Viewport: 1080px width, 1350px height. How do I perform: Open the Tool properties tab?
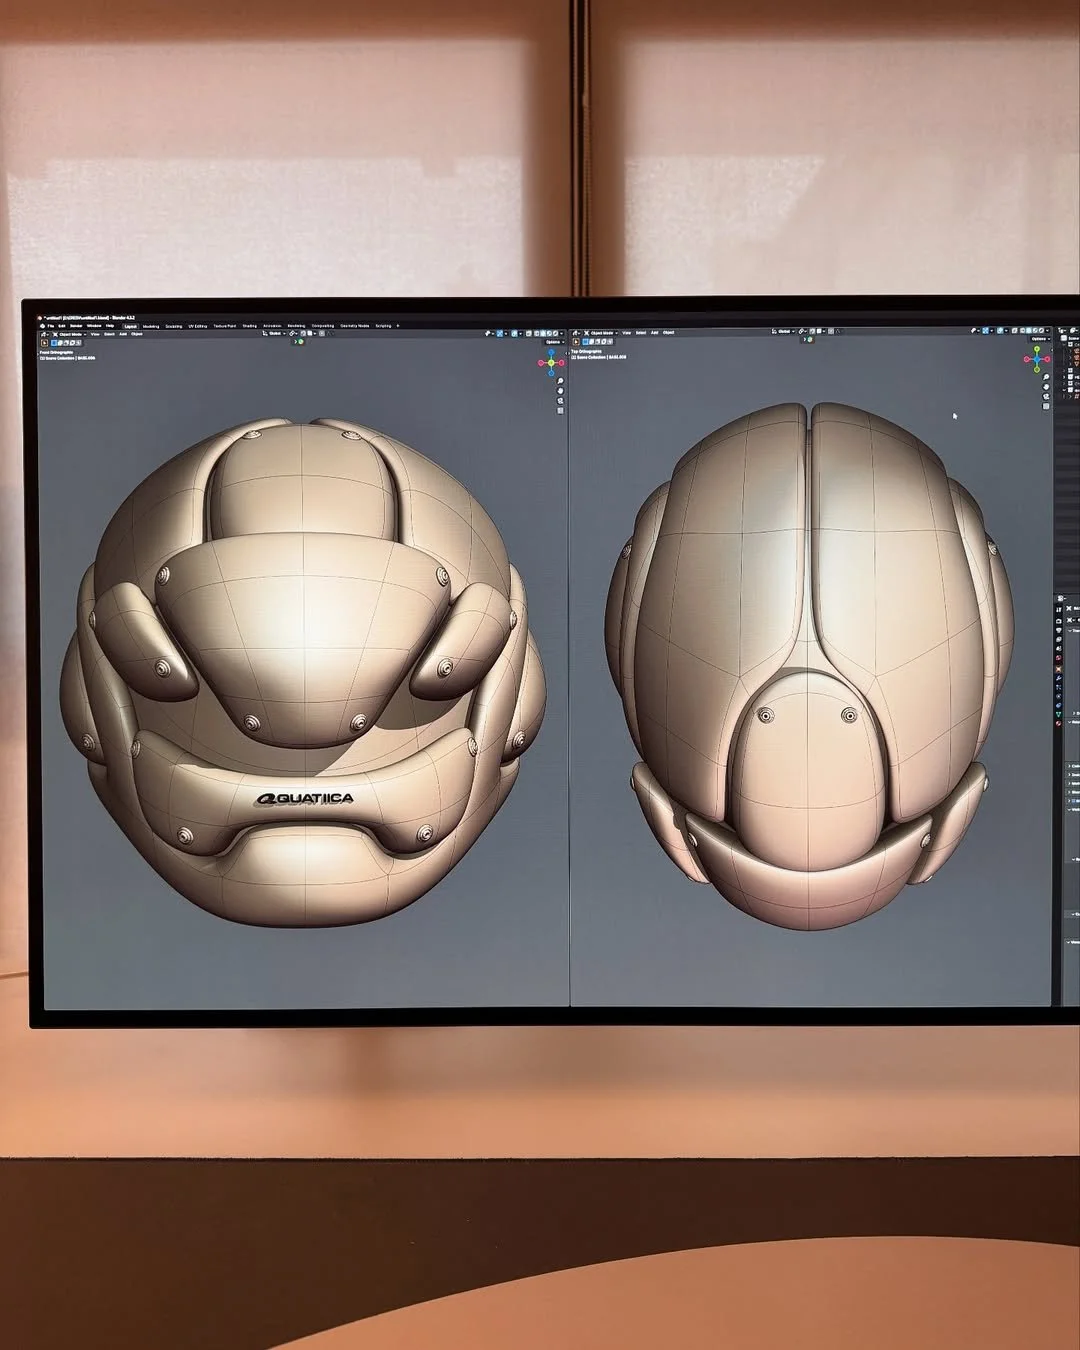[x=1059, y=610]
